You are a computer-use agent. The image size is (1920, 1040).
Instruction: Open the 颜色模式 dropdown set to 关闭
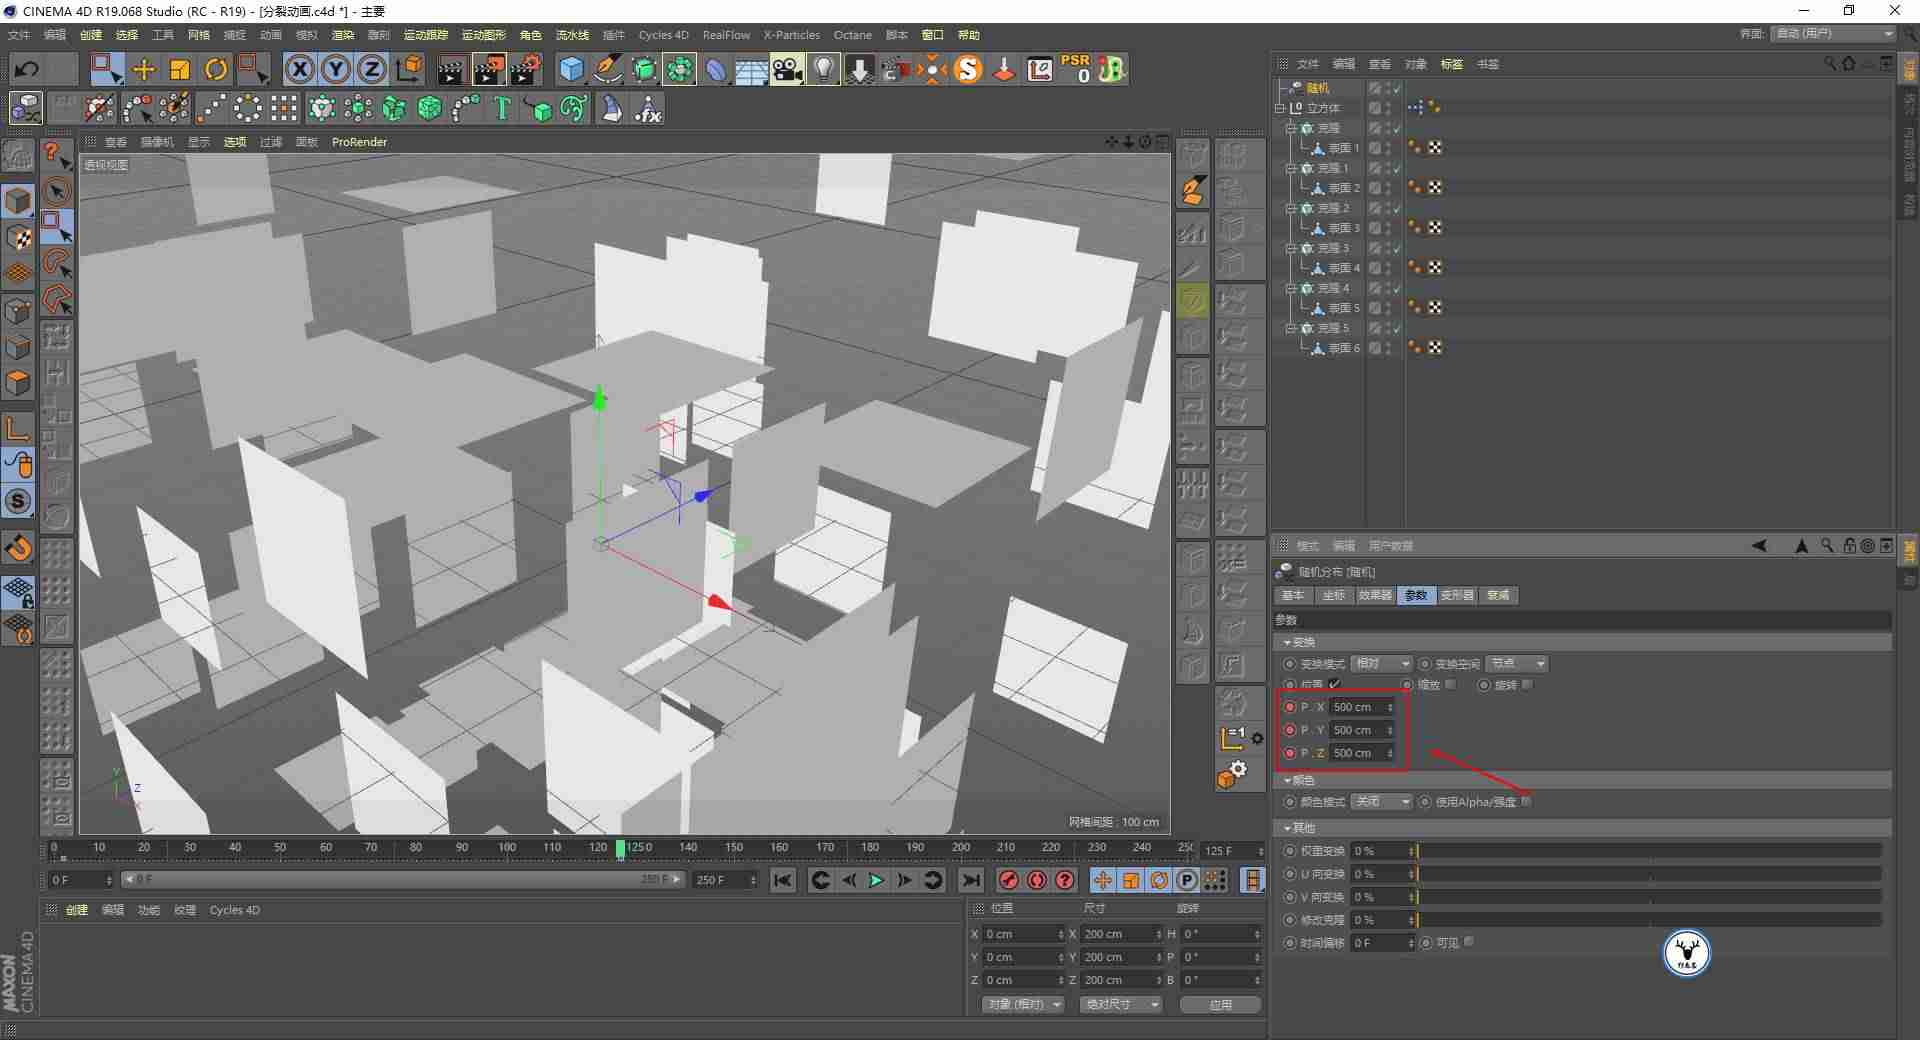(1381, 801)
